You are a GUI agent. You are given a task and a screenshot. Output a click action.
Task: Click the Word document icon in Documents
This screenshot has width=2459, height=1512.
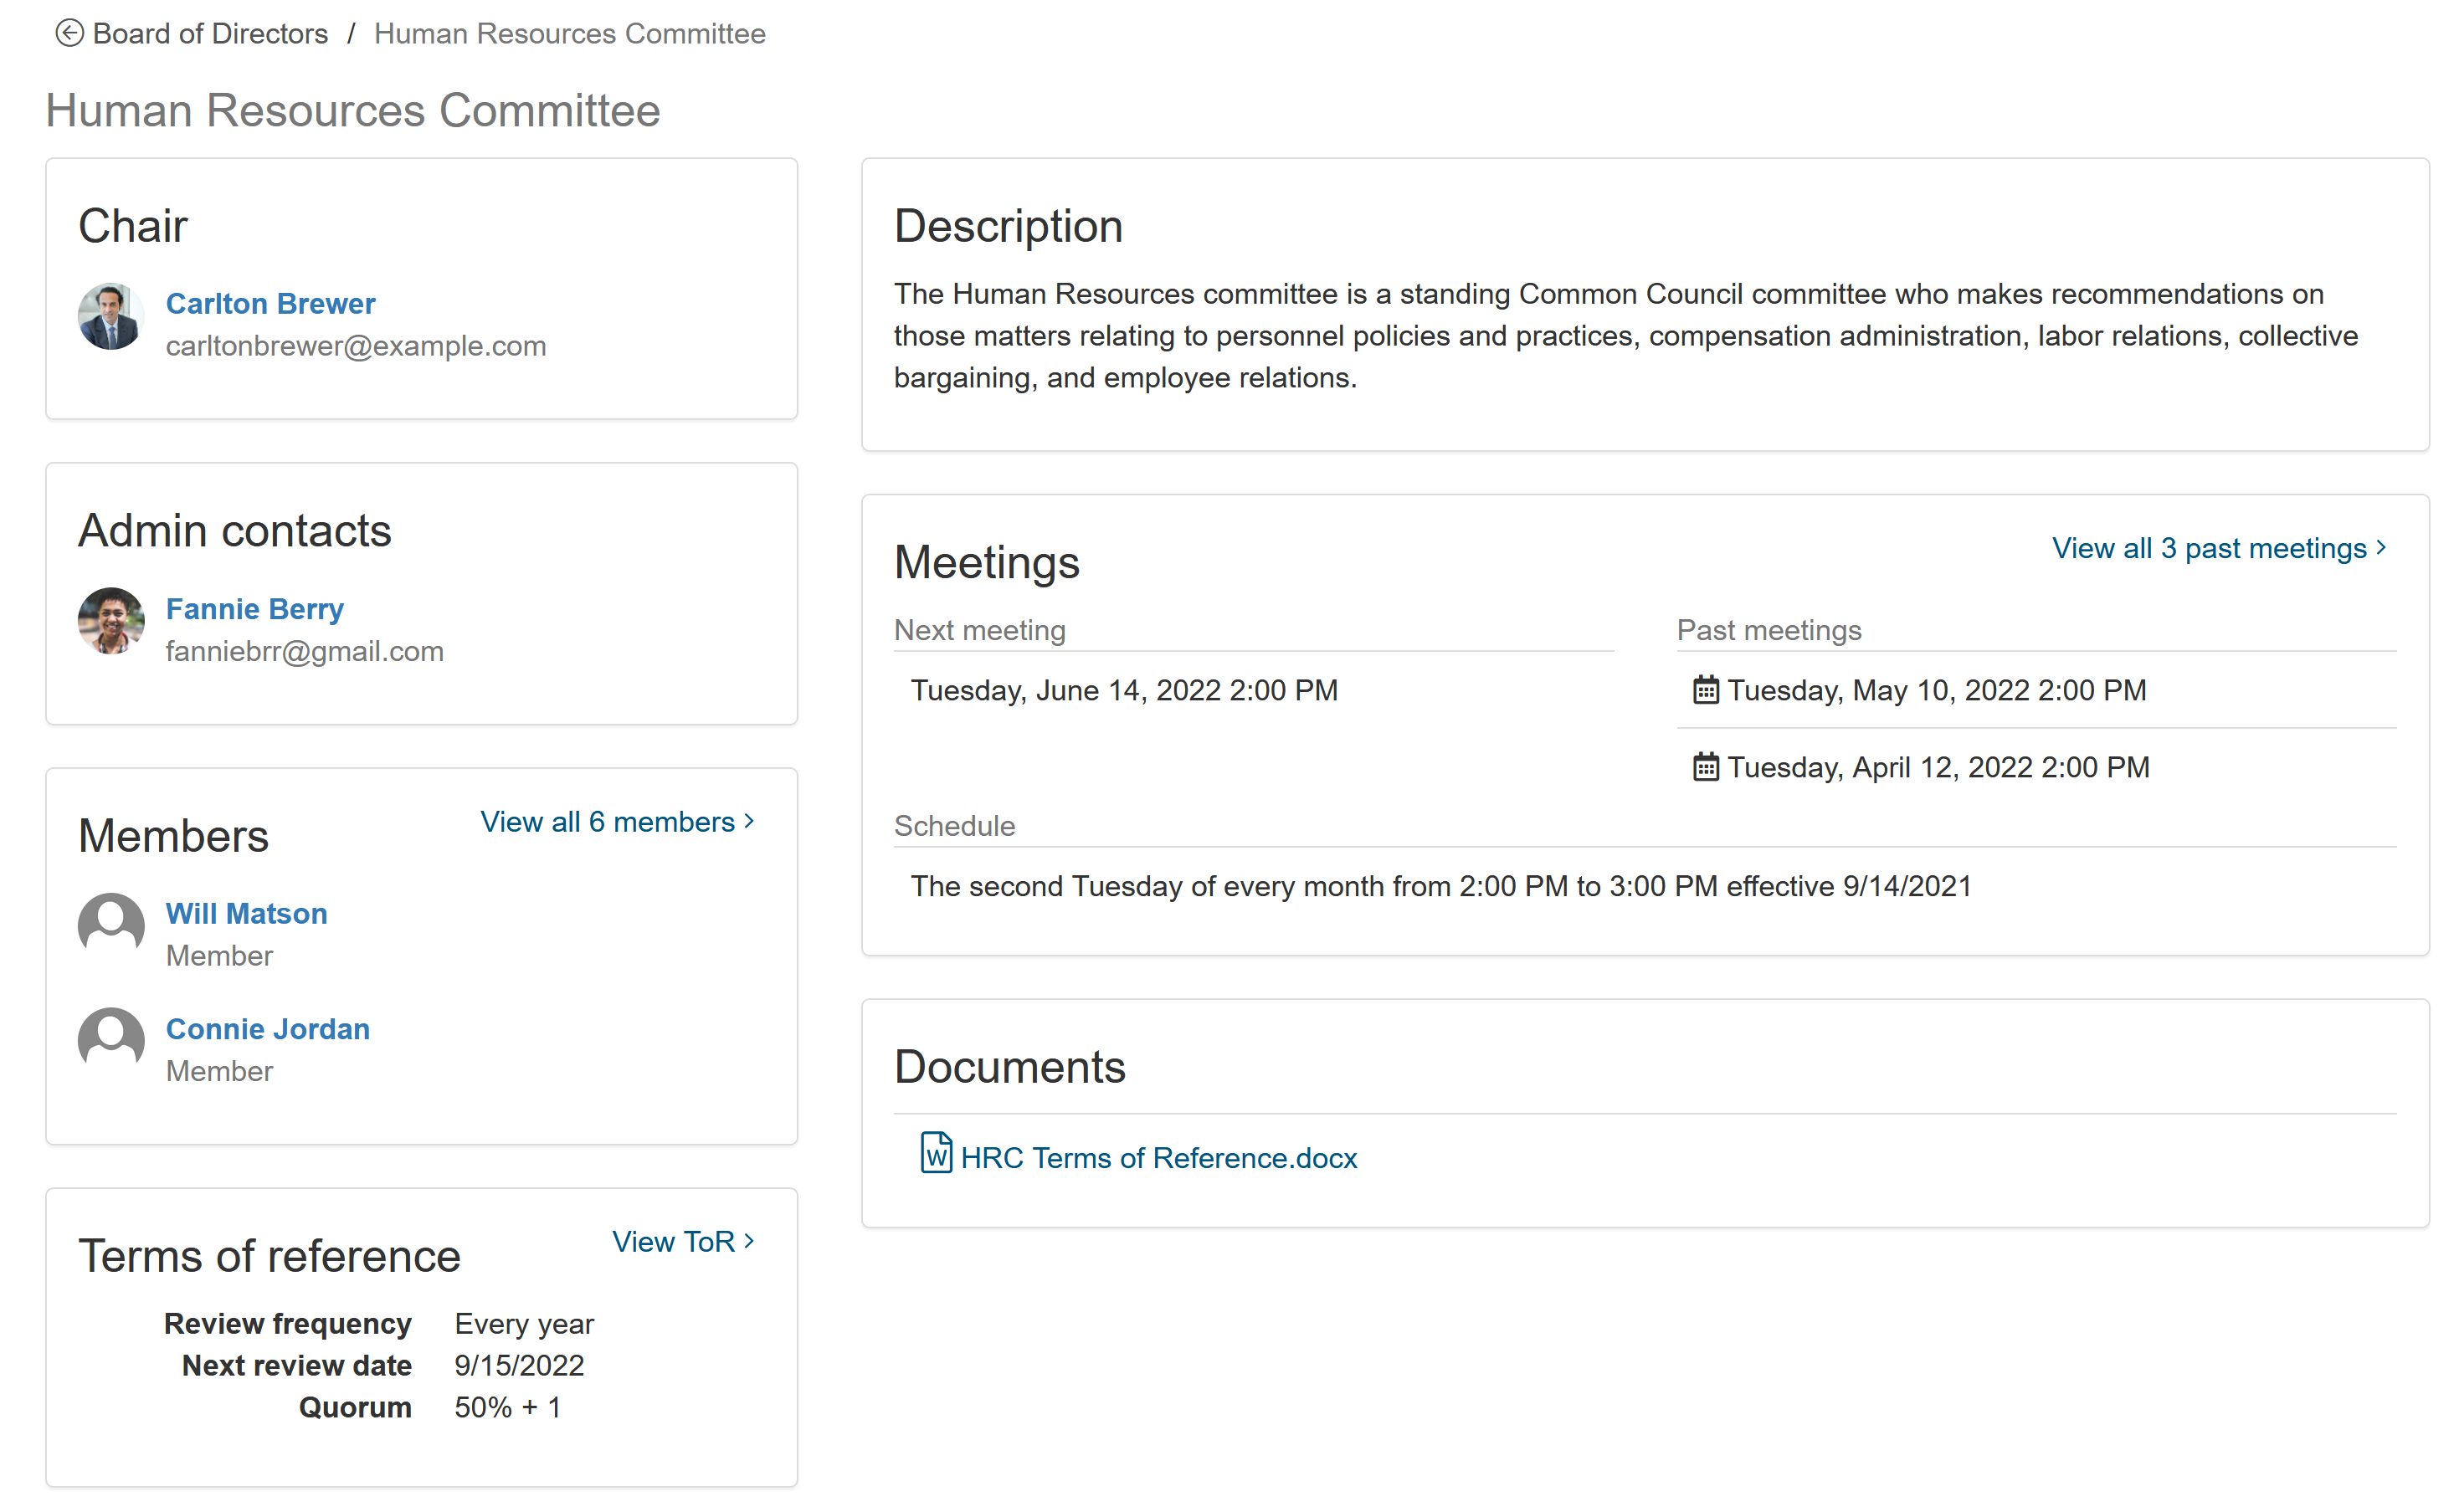point(936,1153)
